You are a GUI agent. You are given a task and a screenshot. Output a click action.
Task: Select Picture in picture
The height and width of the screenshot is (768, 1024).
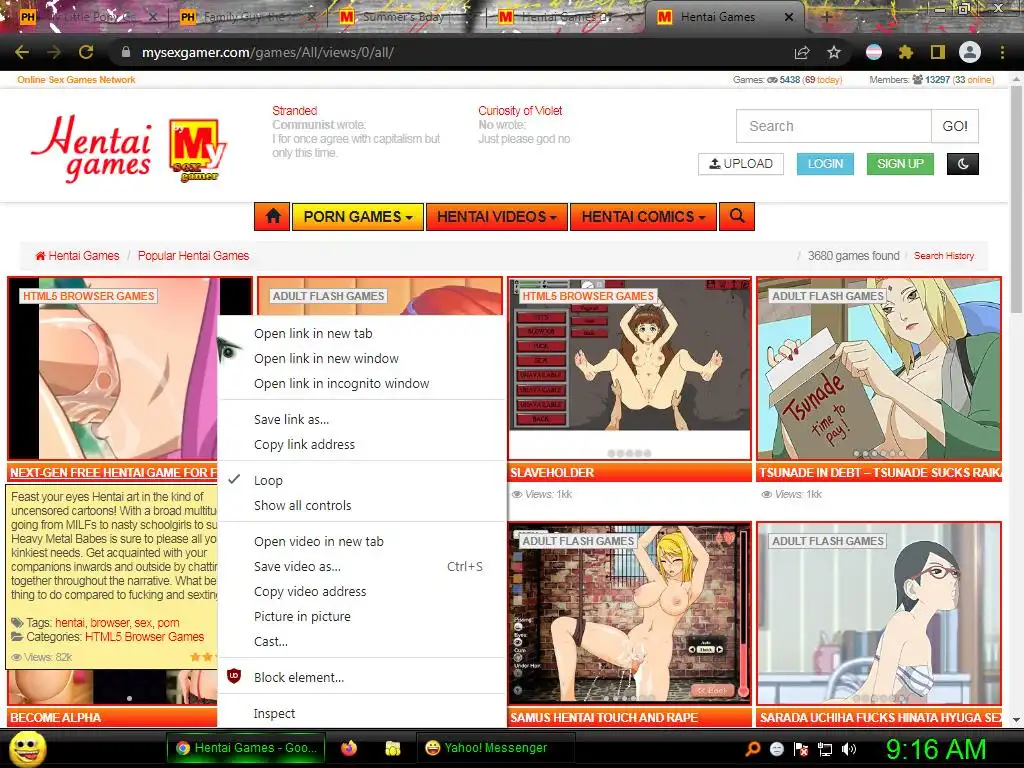pos(362,616)
